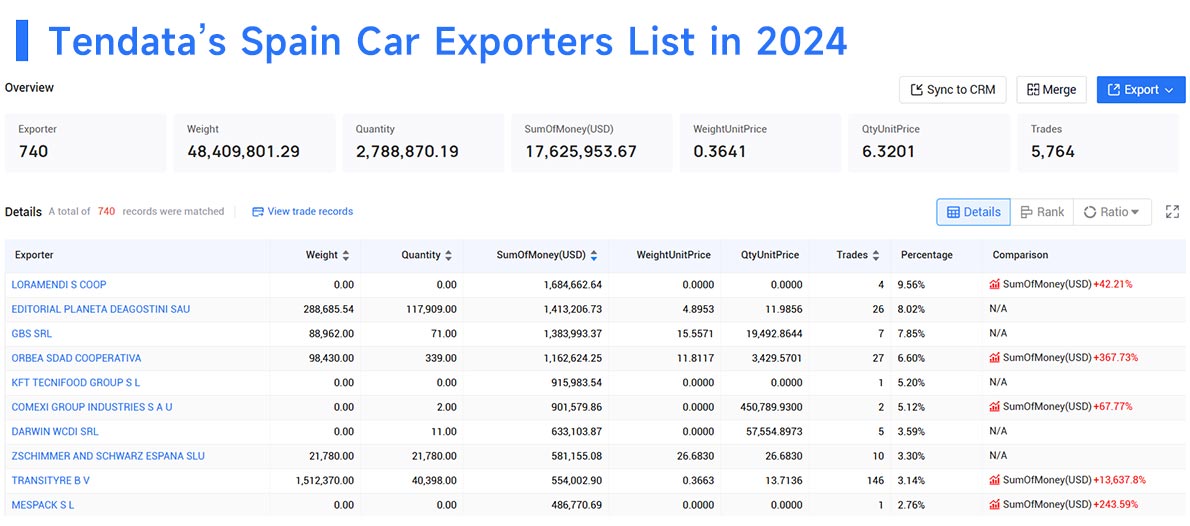Open View trade records link

302,212
